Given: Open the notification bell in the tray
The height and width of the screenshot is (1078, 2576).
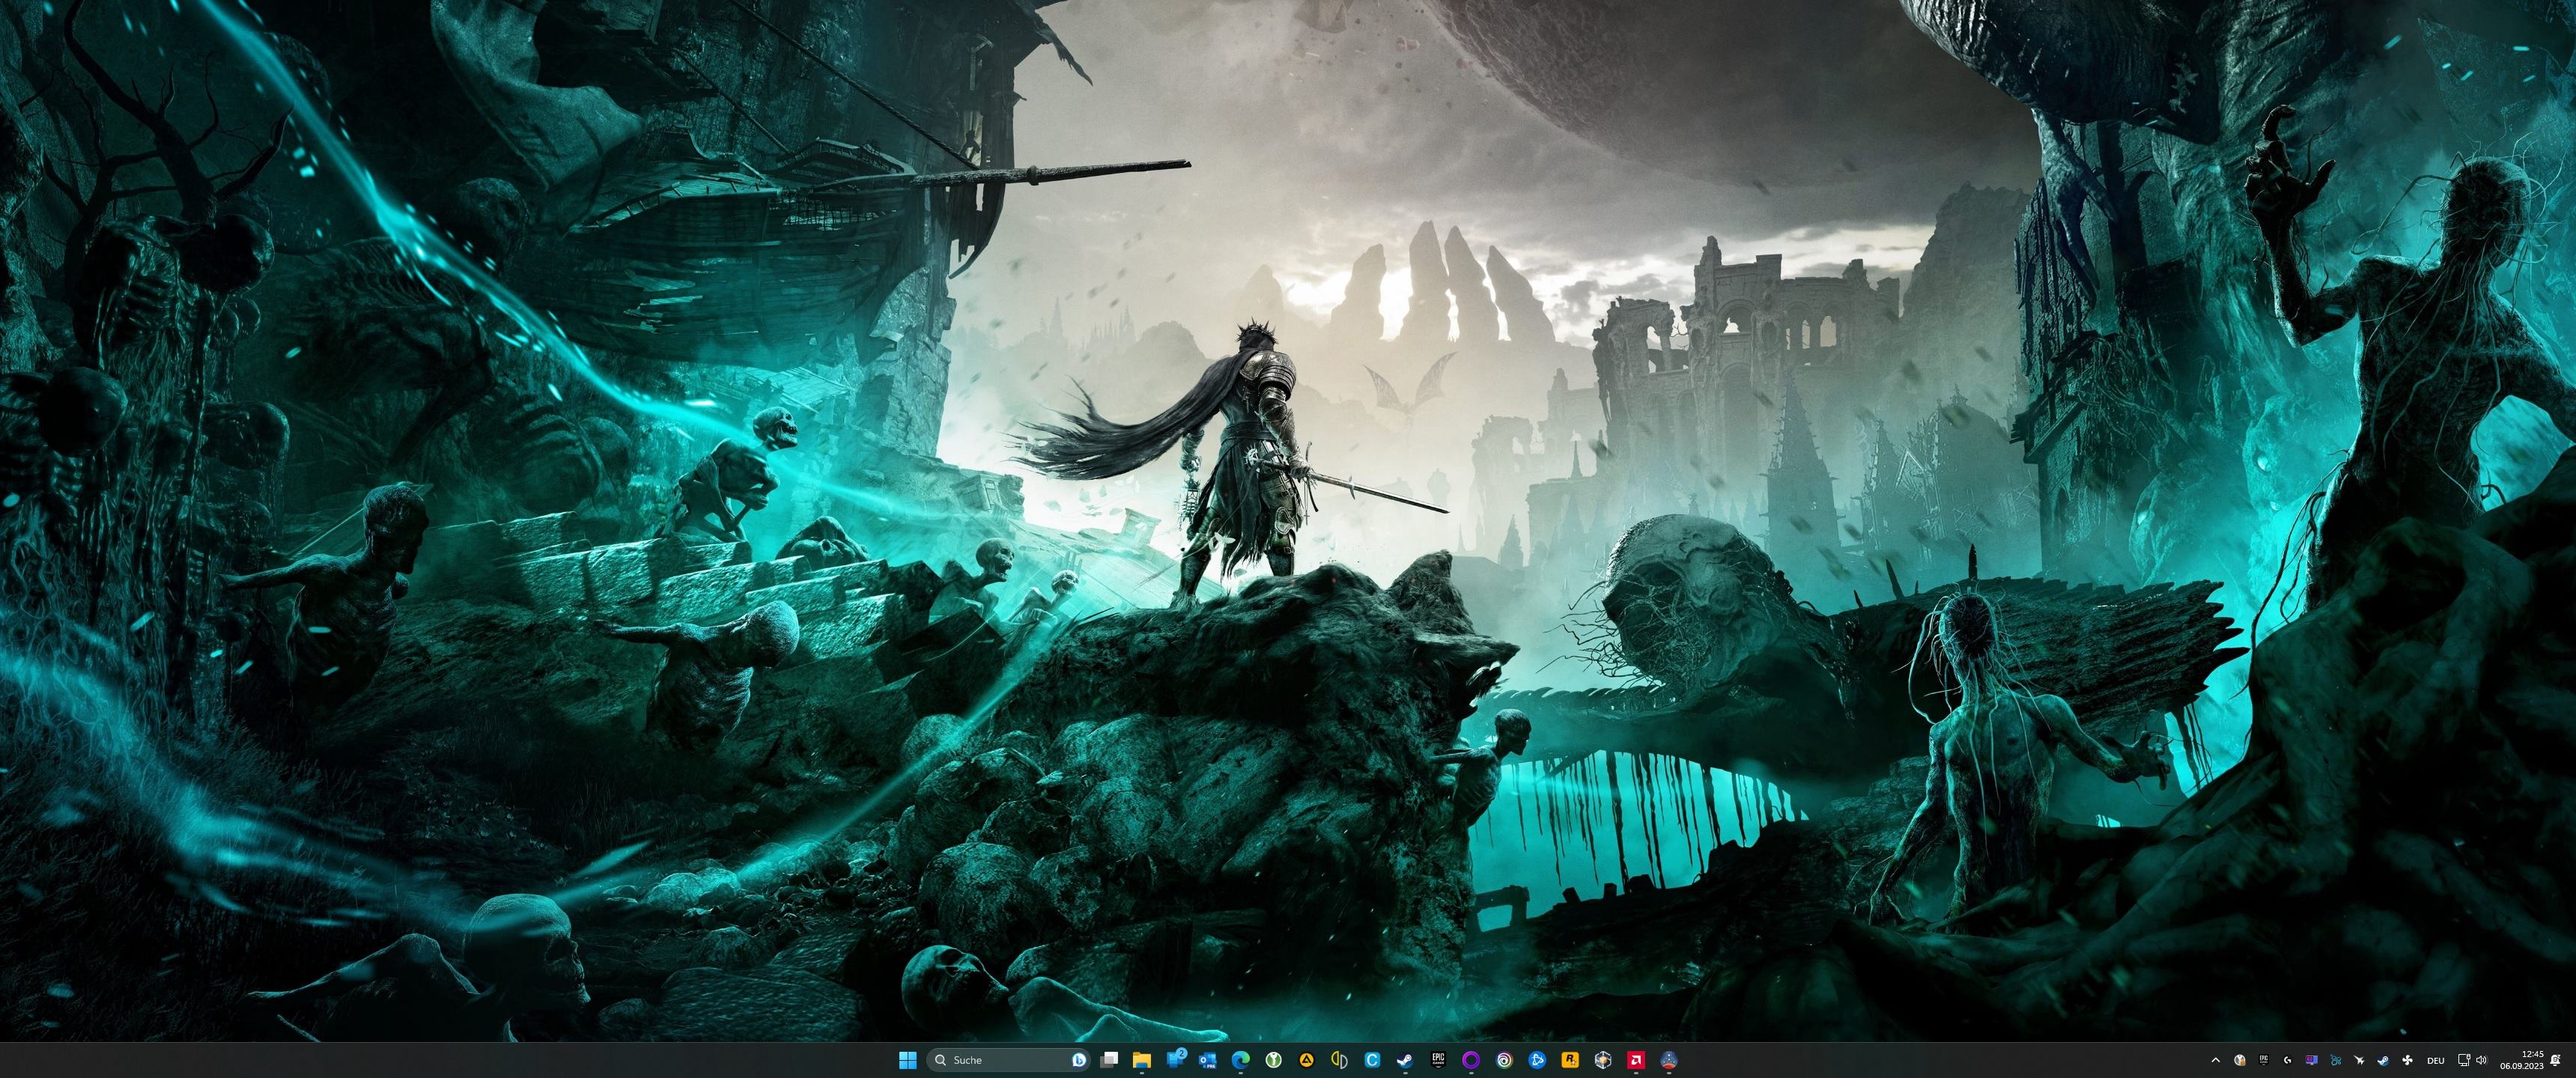Looking at the screenshot, I should (x=2555, y=1060).
